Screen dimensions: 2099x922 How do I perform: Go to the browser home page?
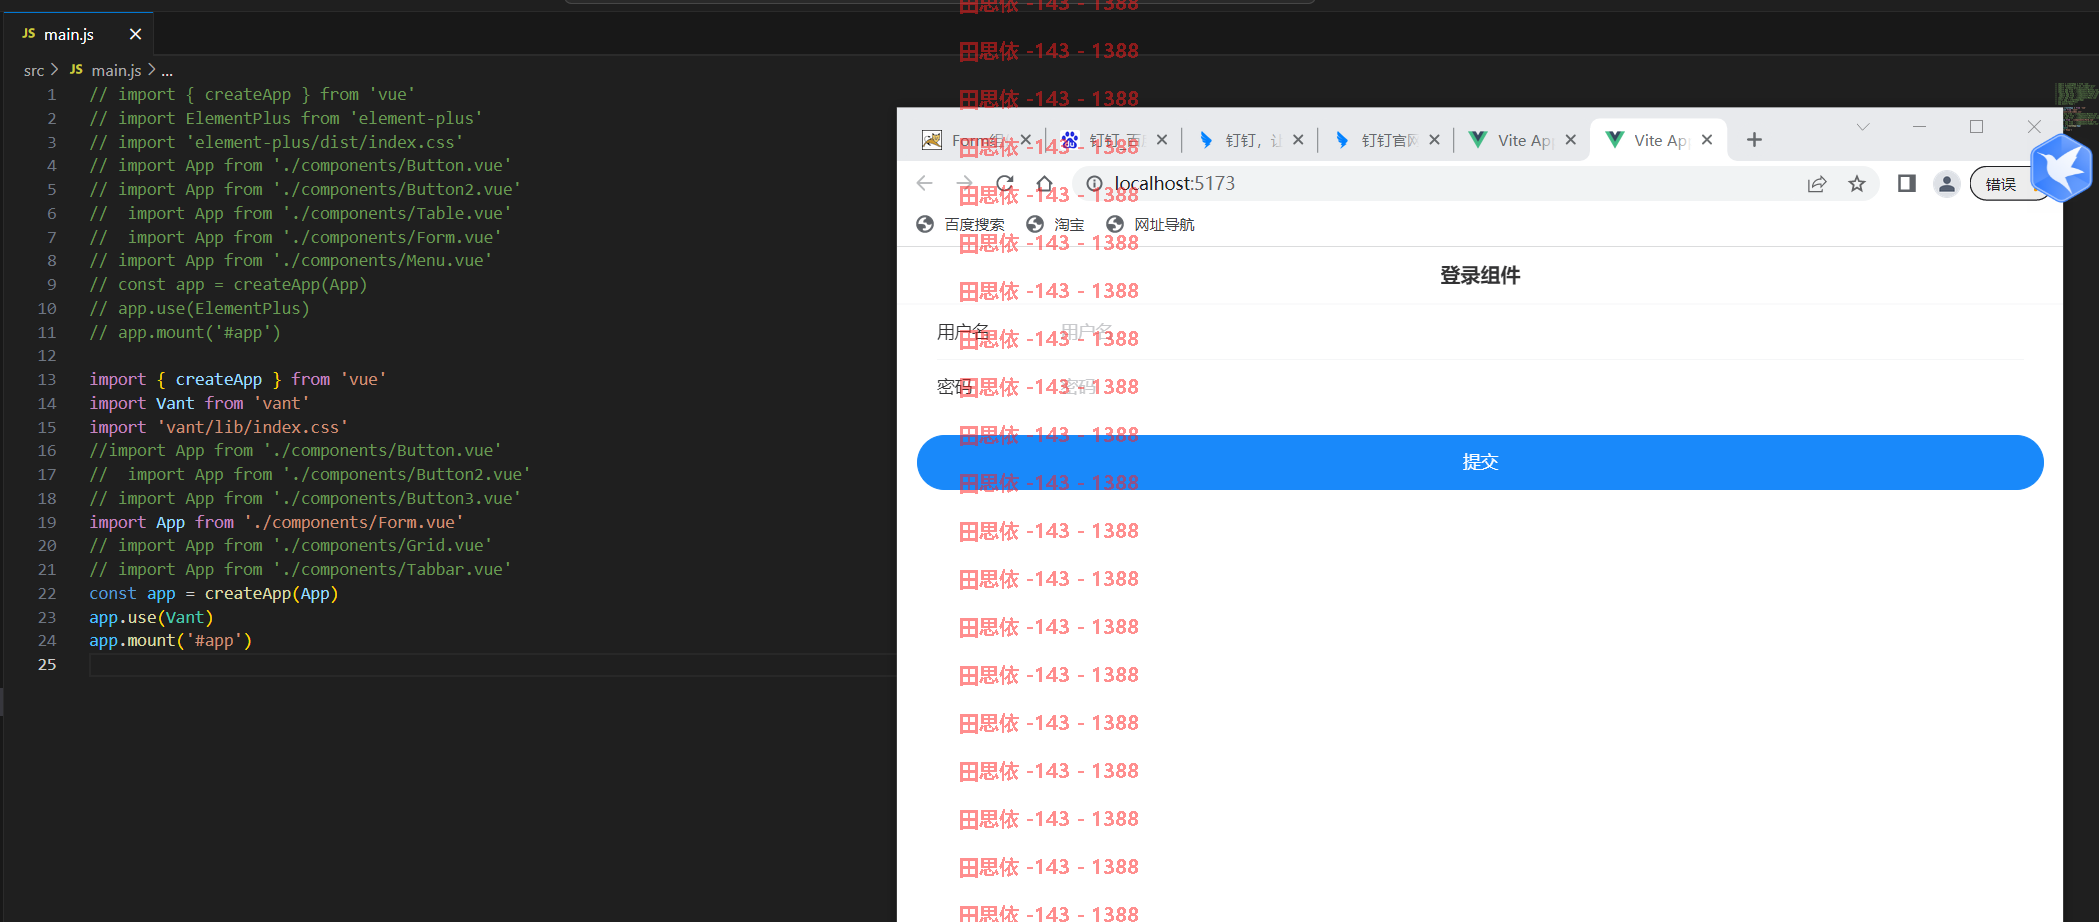(1044, 183)
